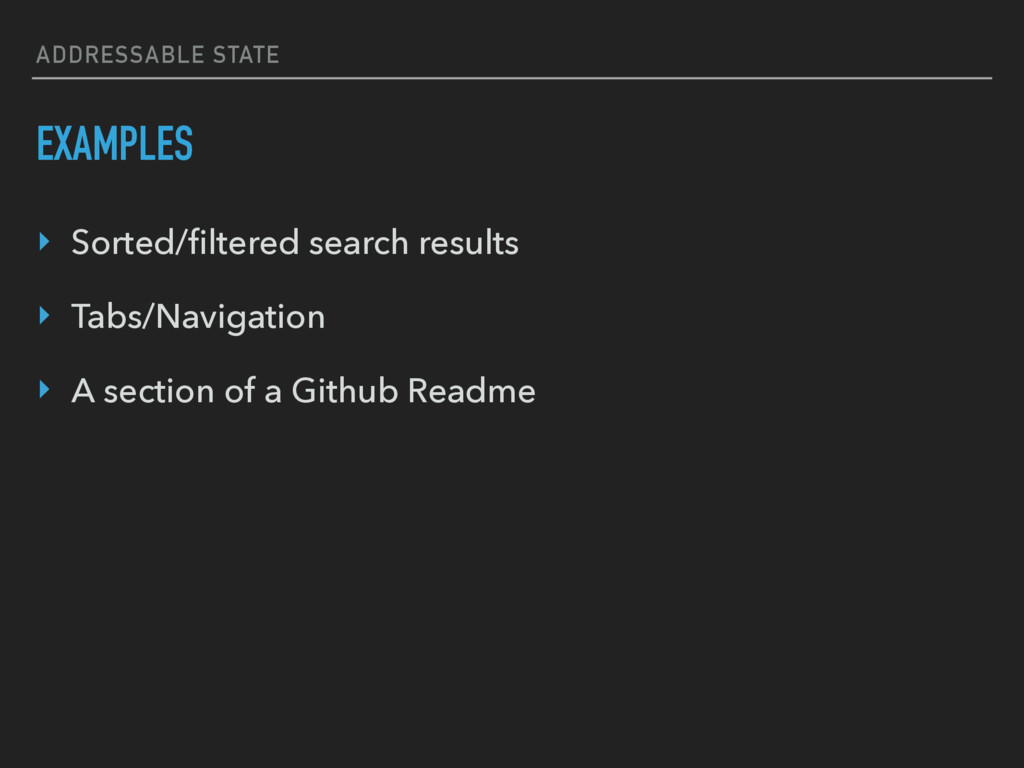
Task: Click the word 'Readme' in third bullet
Action: (x=472, y=391)
